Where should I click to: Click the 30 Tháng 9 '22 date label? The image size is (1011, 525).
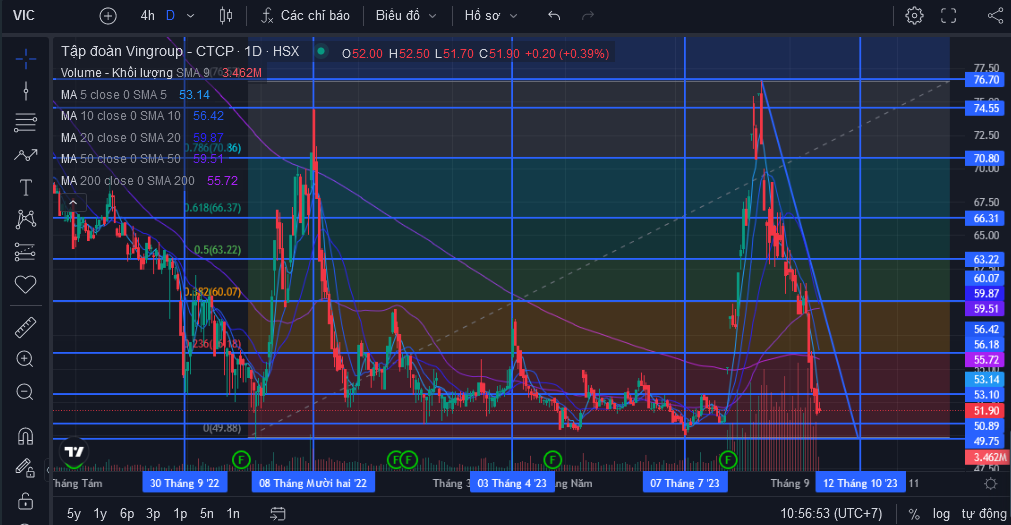click(x=184, y=483)
